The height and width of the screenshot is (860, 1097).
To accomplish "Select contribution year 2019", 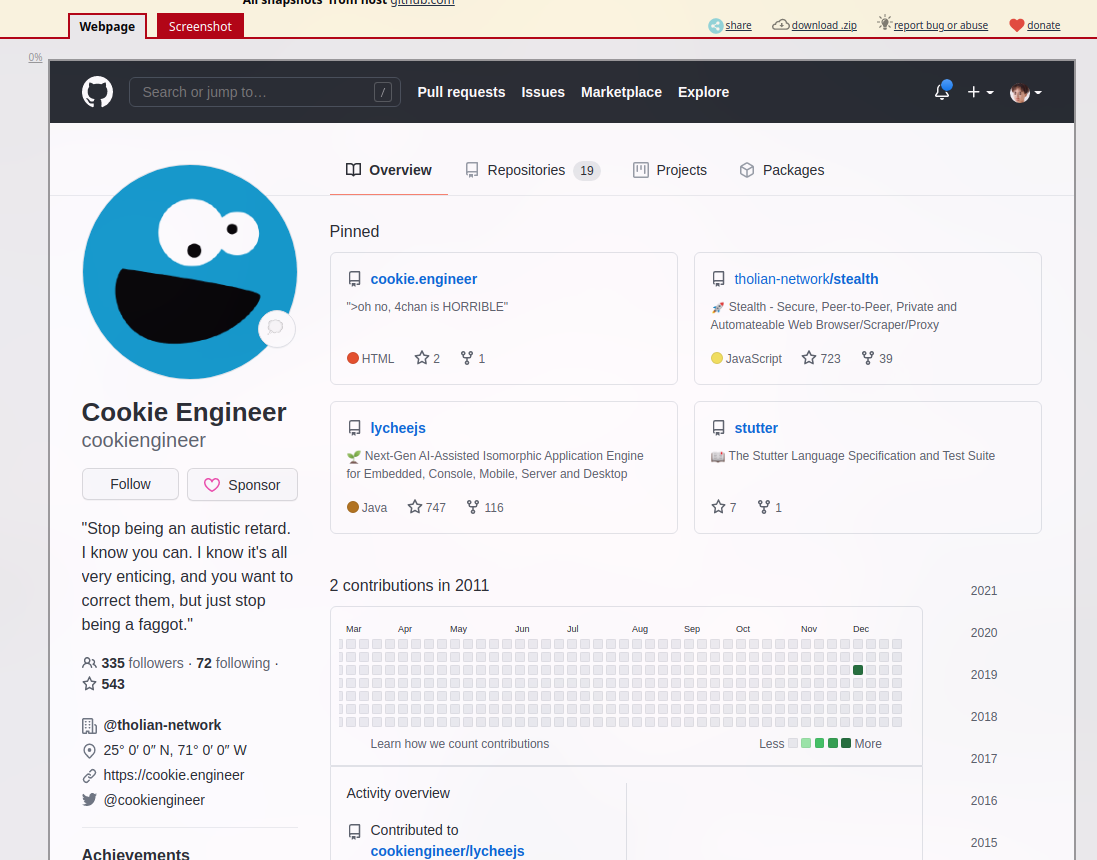I will pos(984,675).
